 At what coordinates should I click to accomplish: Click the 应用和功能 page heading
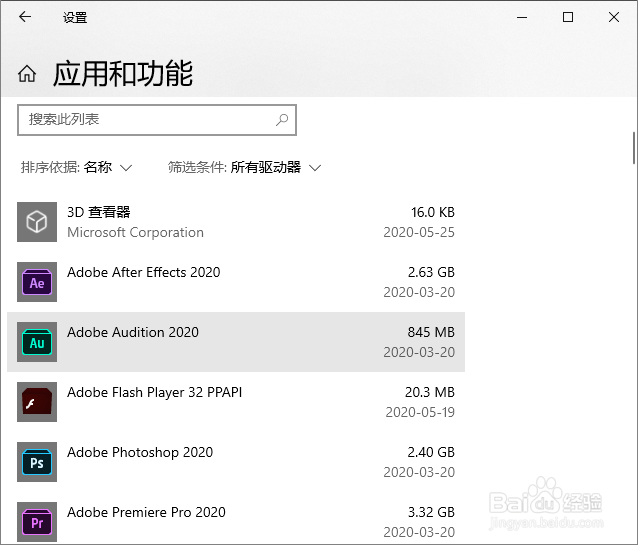(x=123, y=74)
